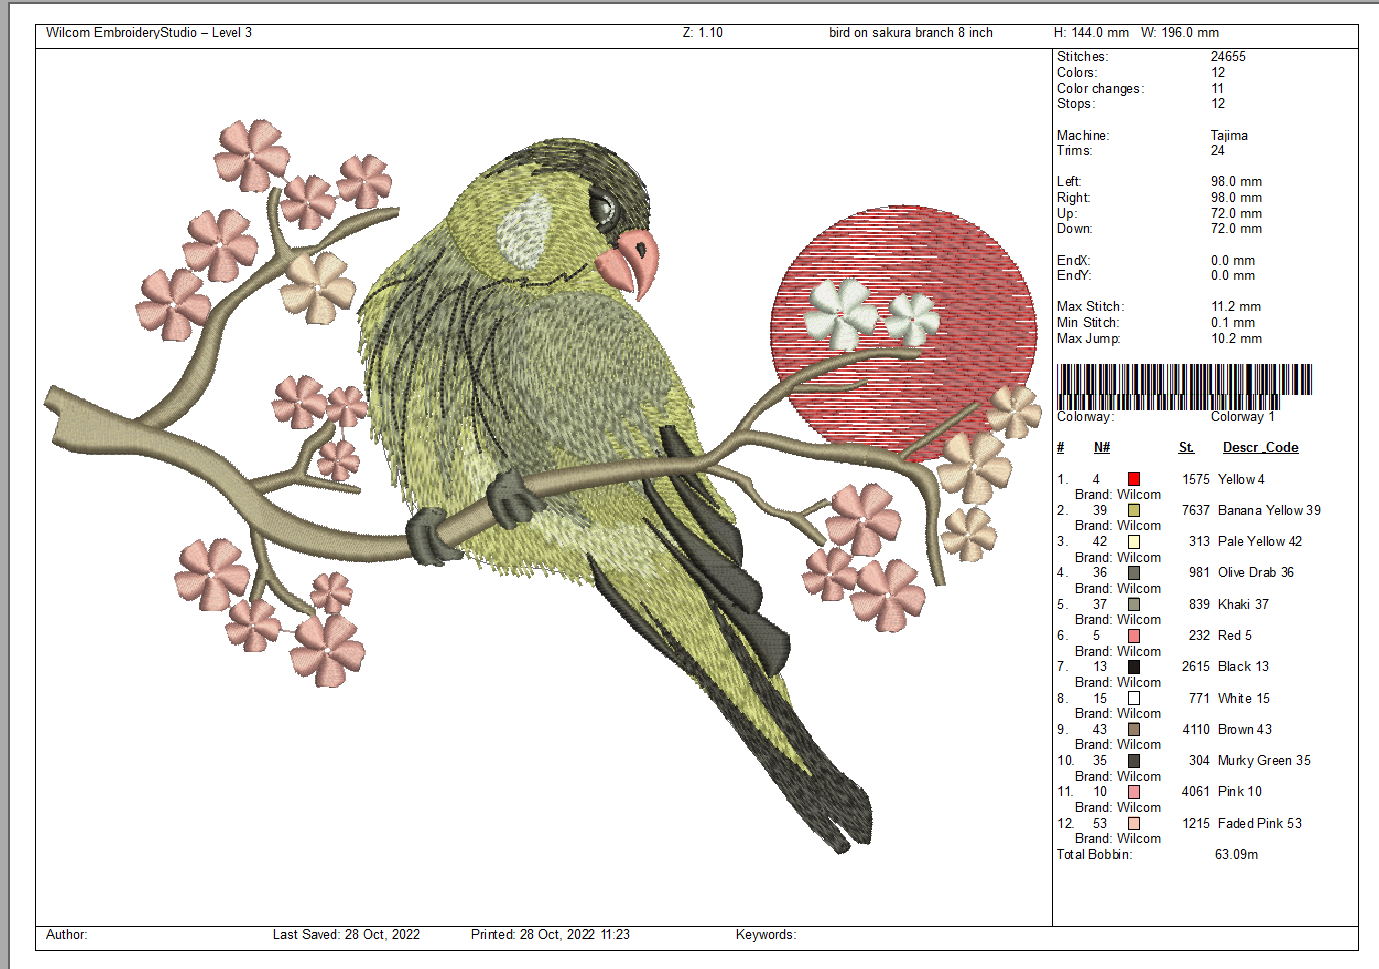
Task: Click the 'Colors:' label
Action: coord(1077,72)
